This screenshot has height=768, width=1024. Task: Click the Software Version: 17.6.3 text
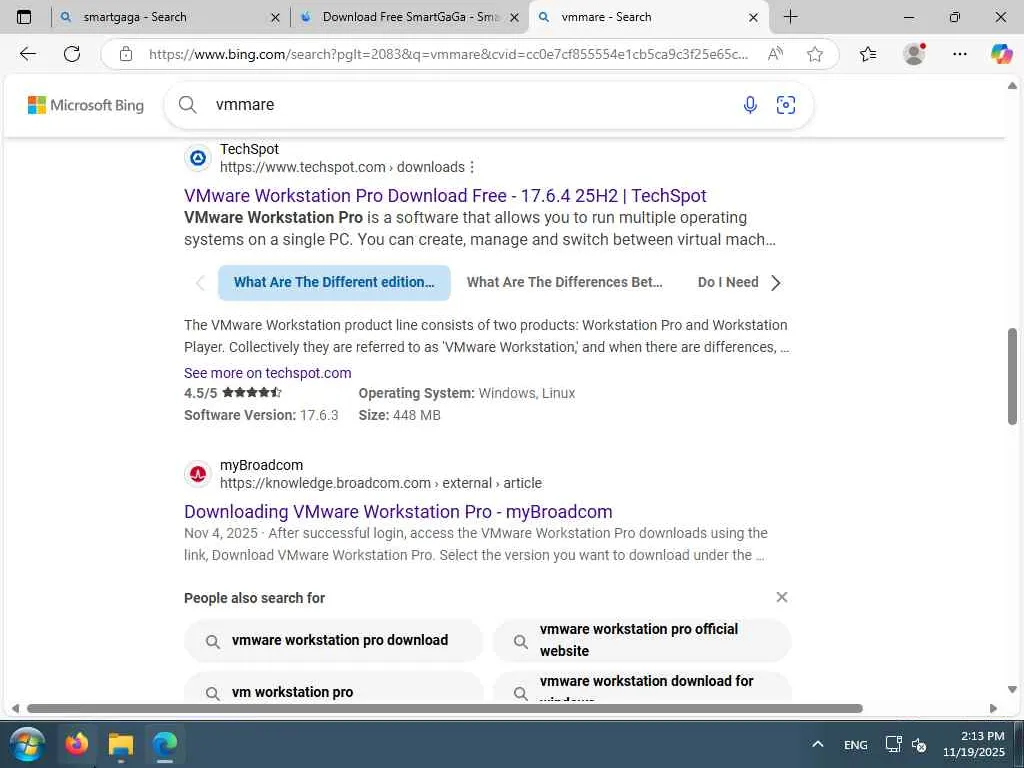tap(261, 415)
